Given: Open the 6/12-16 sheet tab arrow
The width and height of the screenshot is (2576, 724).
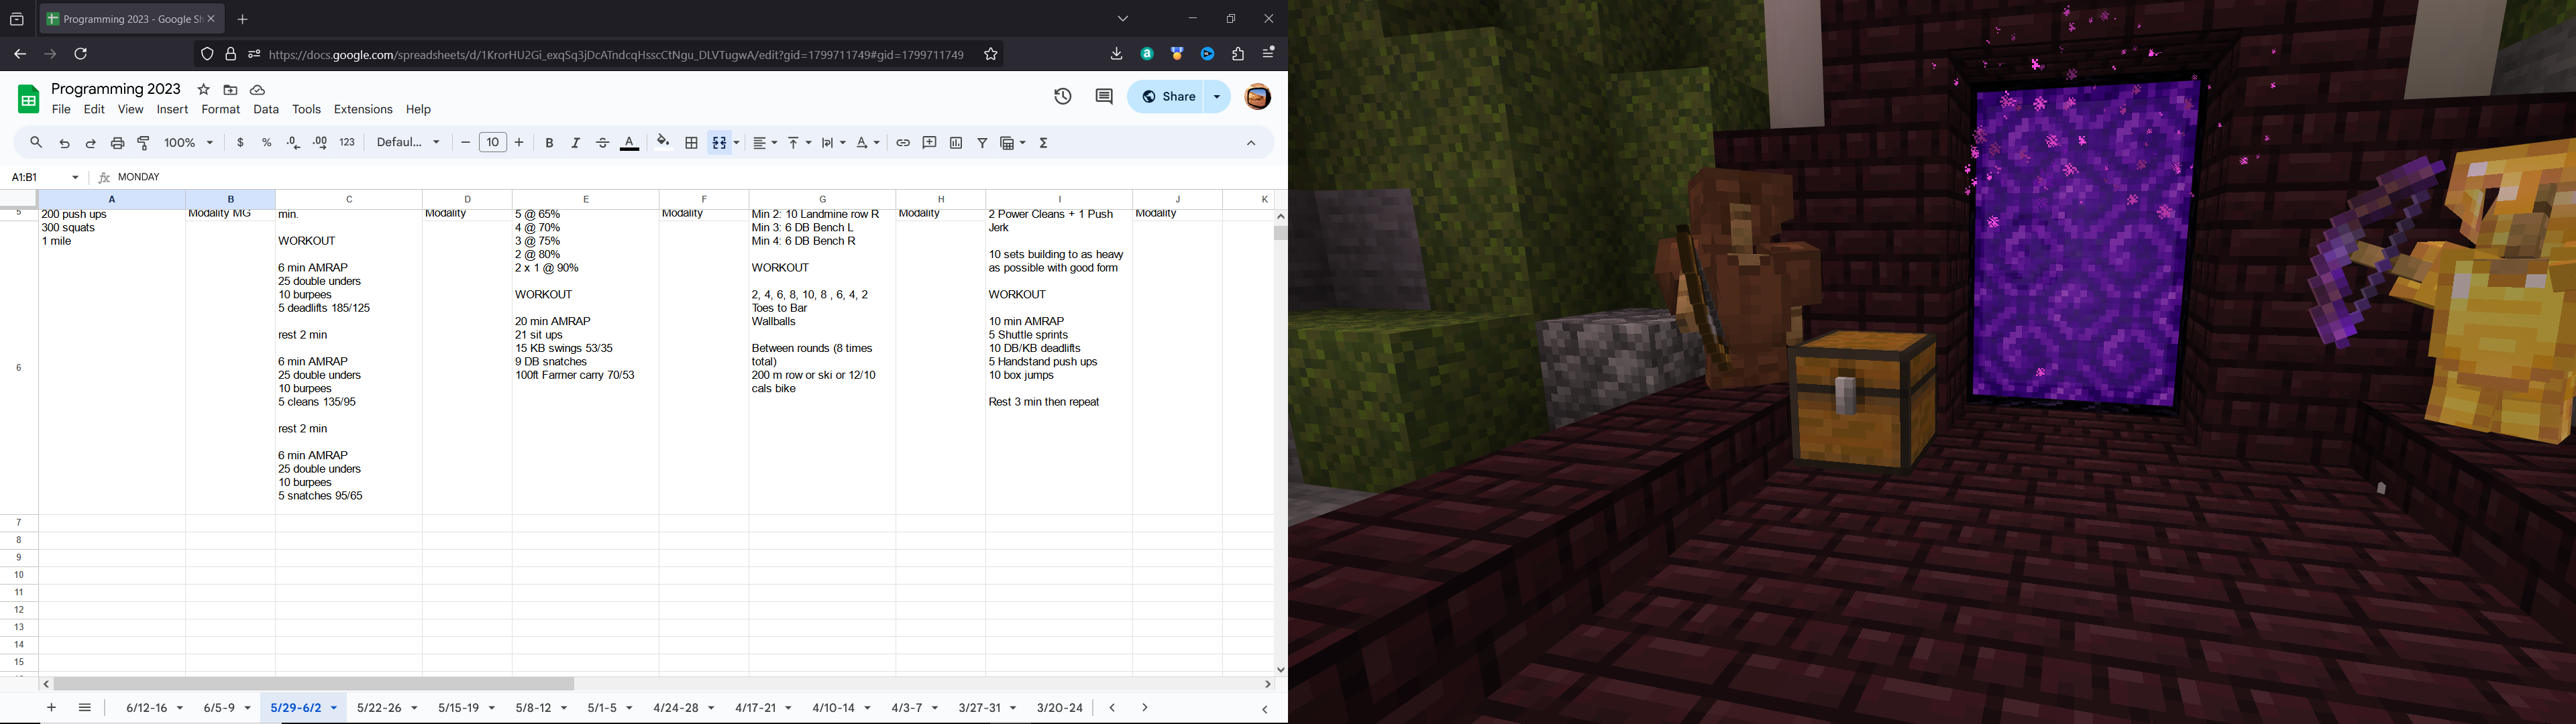Looking at the screenshot, I should [180, 708].
